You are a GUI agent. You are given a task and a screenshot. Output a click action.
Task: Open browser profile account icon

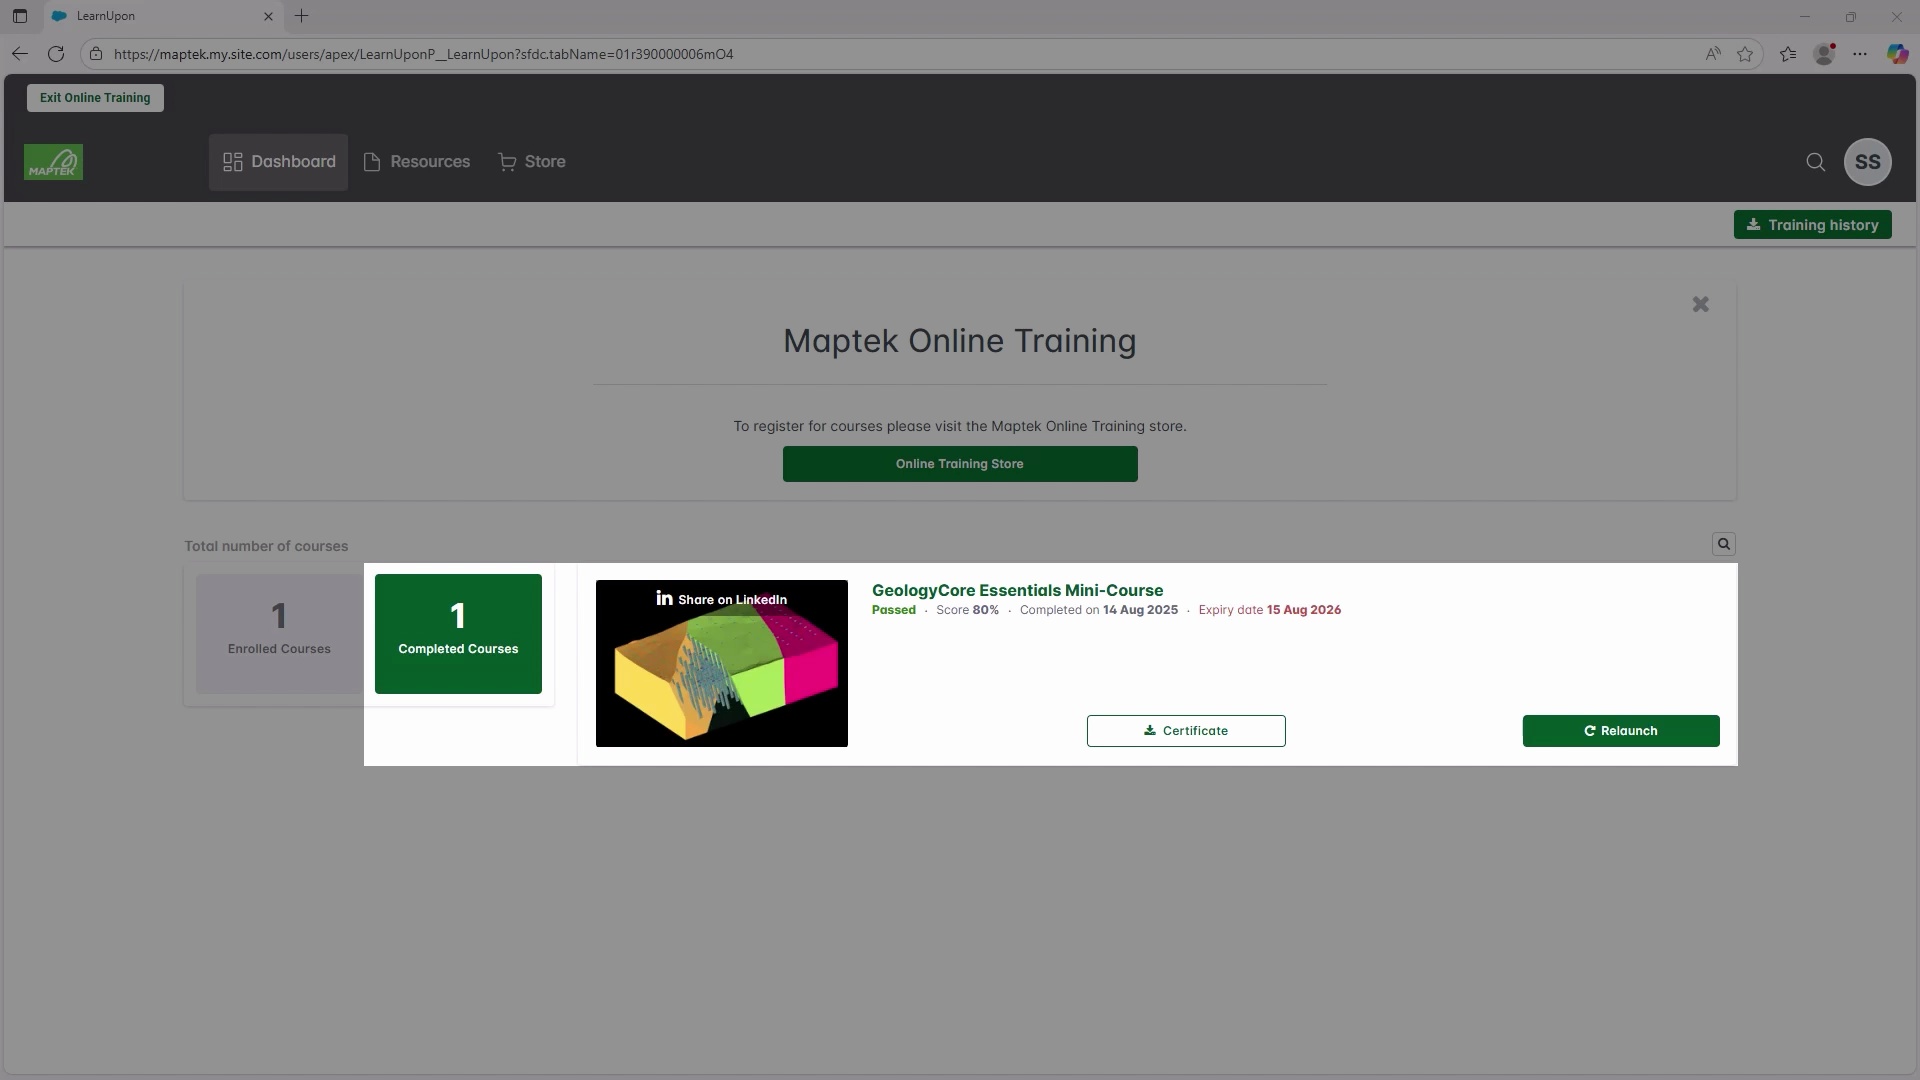1824,54
